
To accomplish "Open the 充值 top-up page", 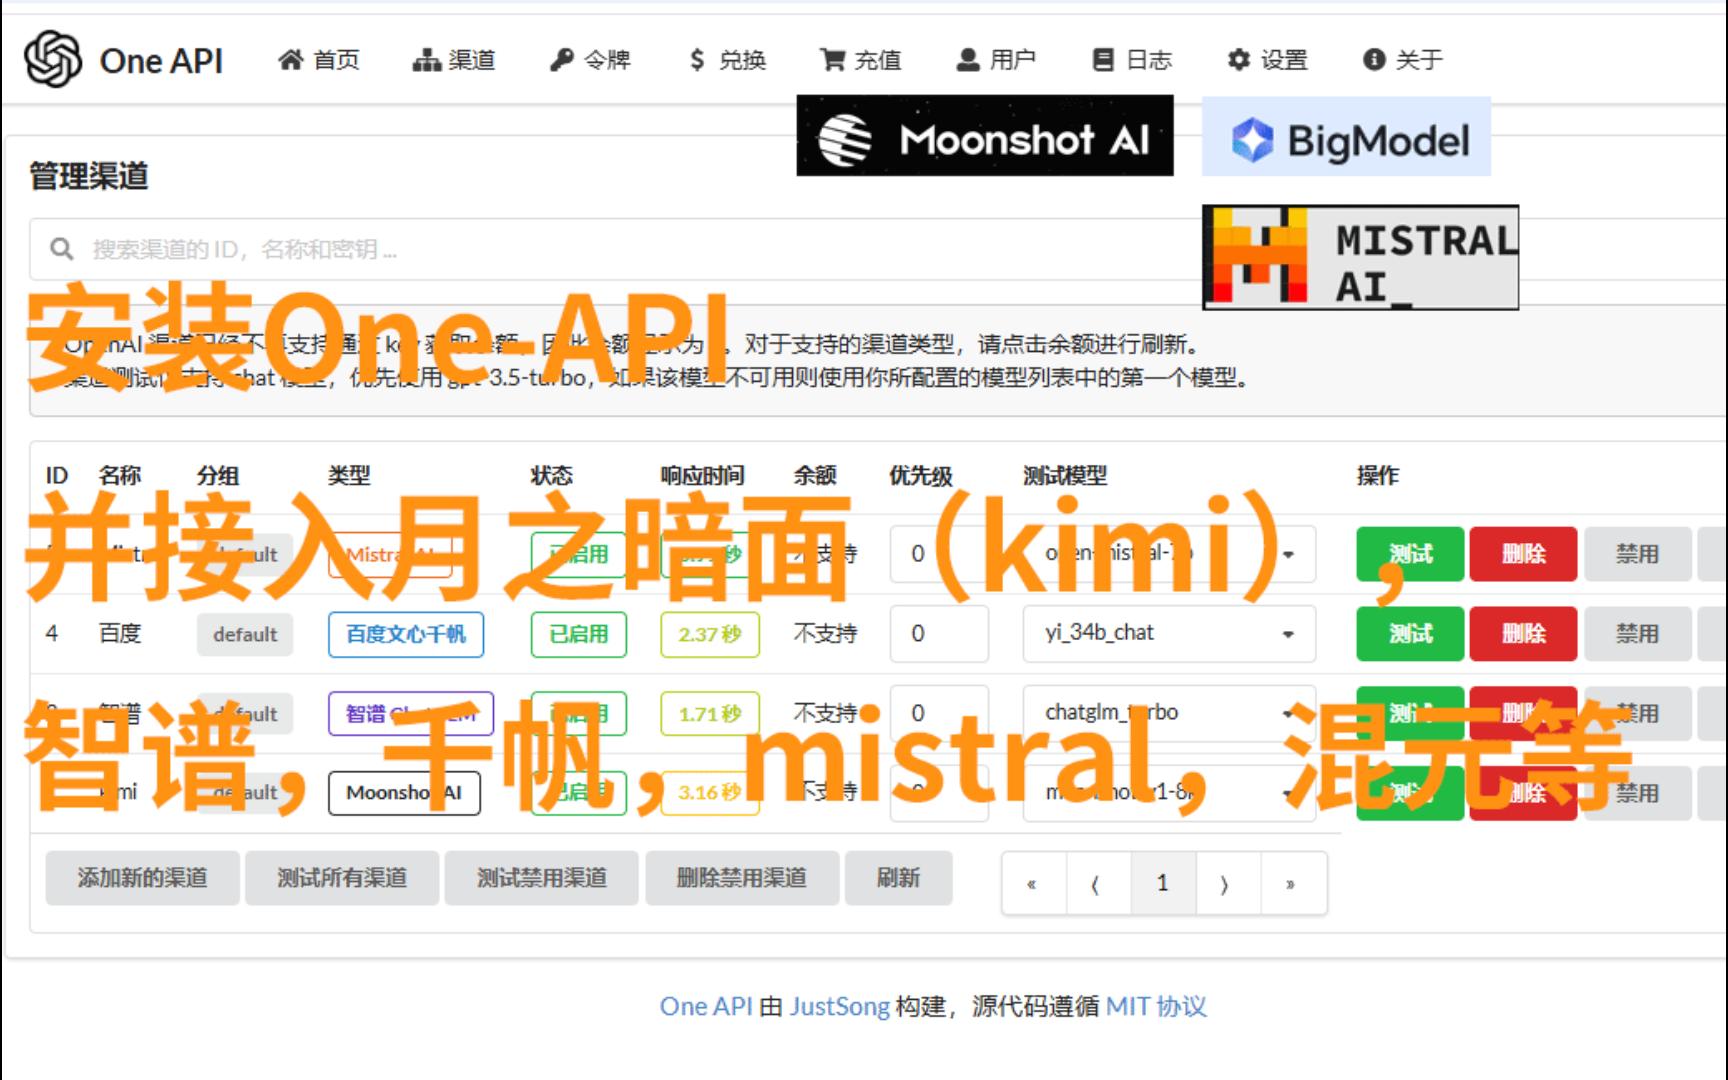I will point(861,60).
